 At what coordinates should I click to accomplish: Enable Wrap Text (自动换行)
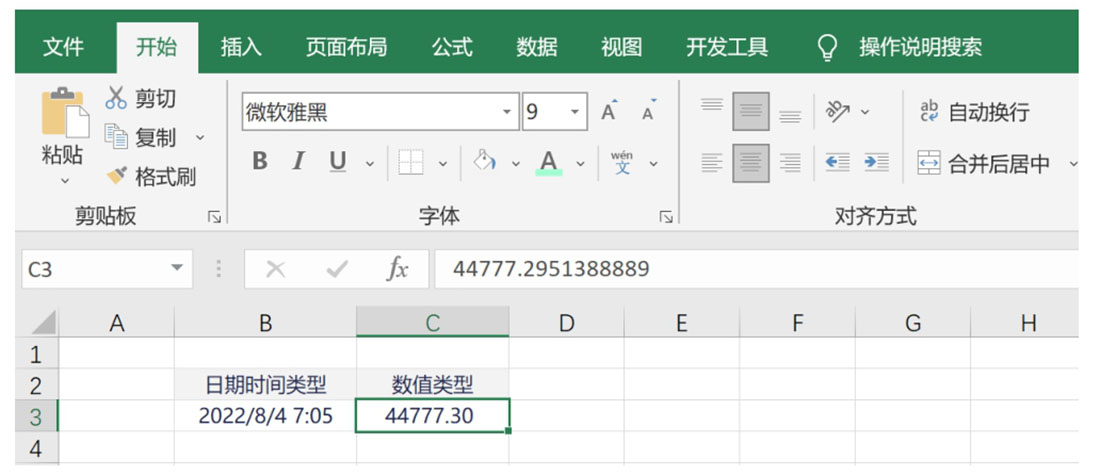(x=974, y=112)
